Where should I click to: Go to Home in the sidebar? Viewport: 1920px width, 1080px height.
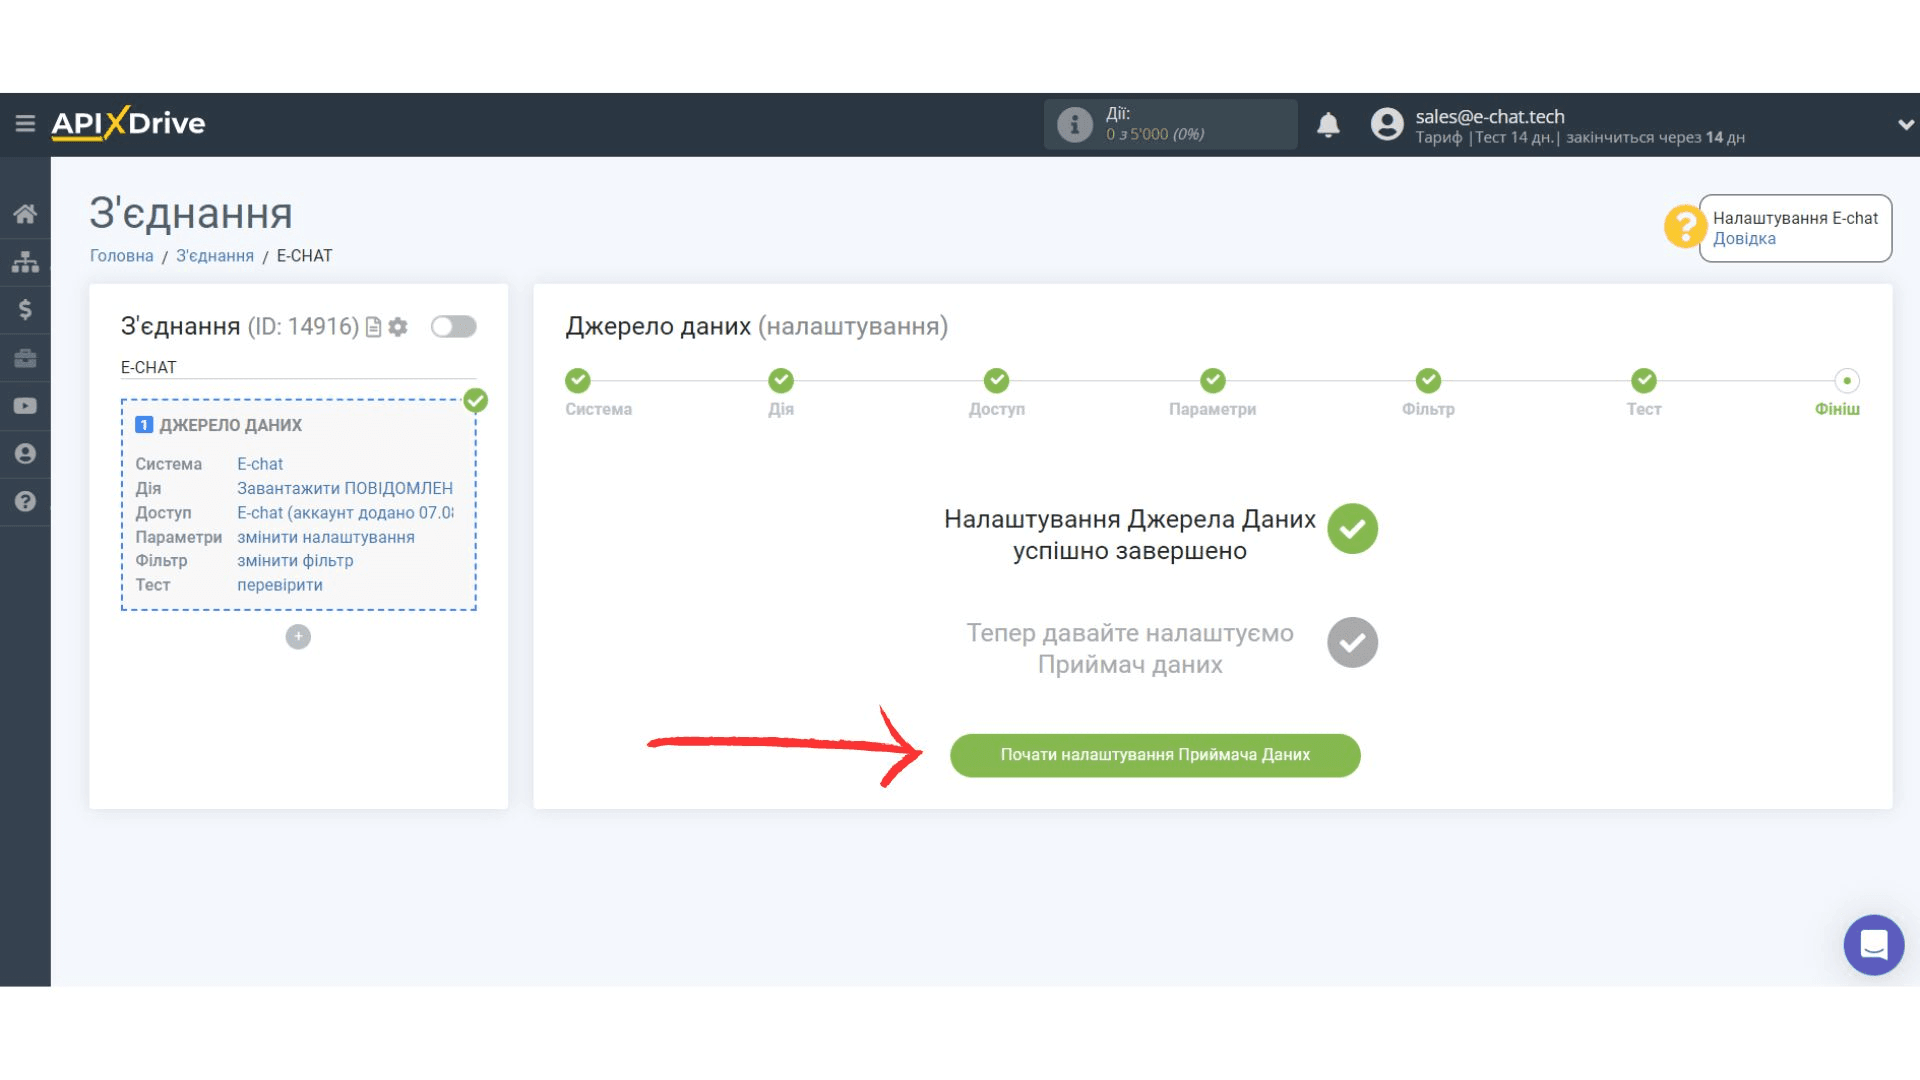(25, 213)
